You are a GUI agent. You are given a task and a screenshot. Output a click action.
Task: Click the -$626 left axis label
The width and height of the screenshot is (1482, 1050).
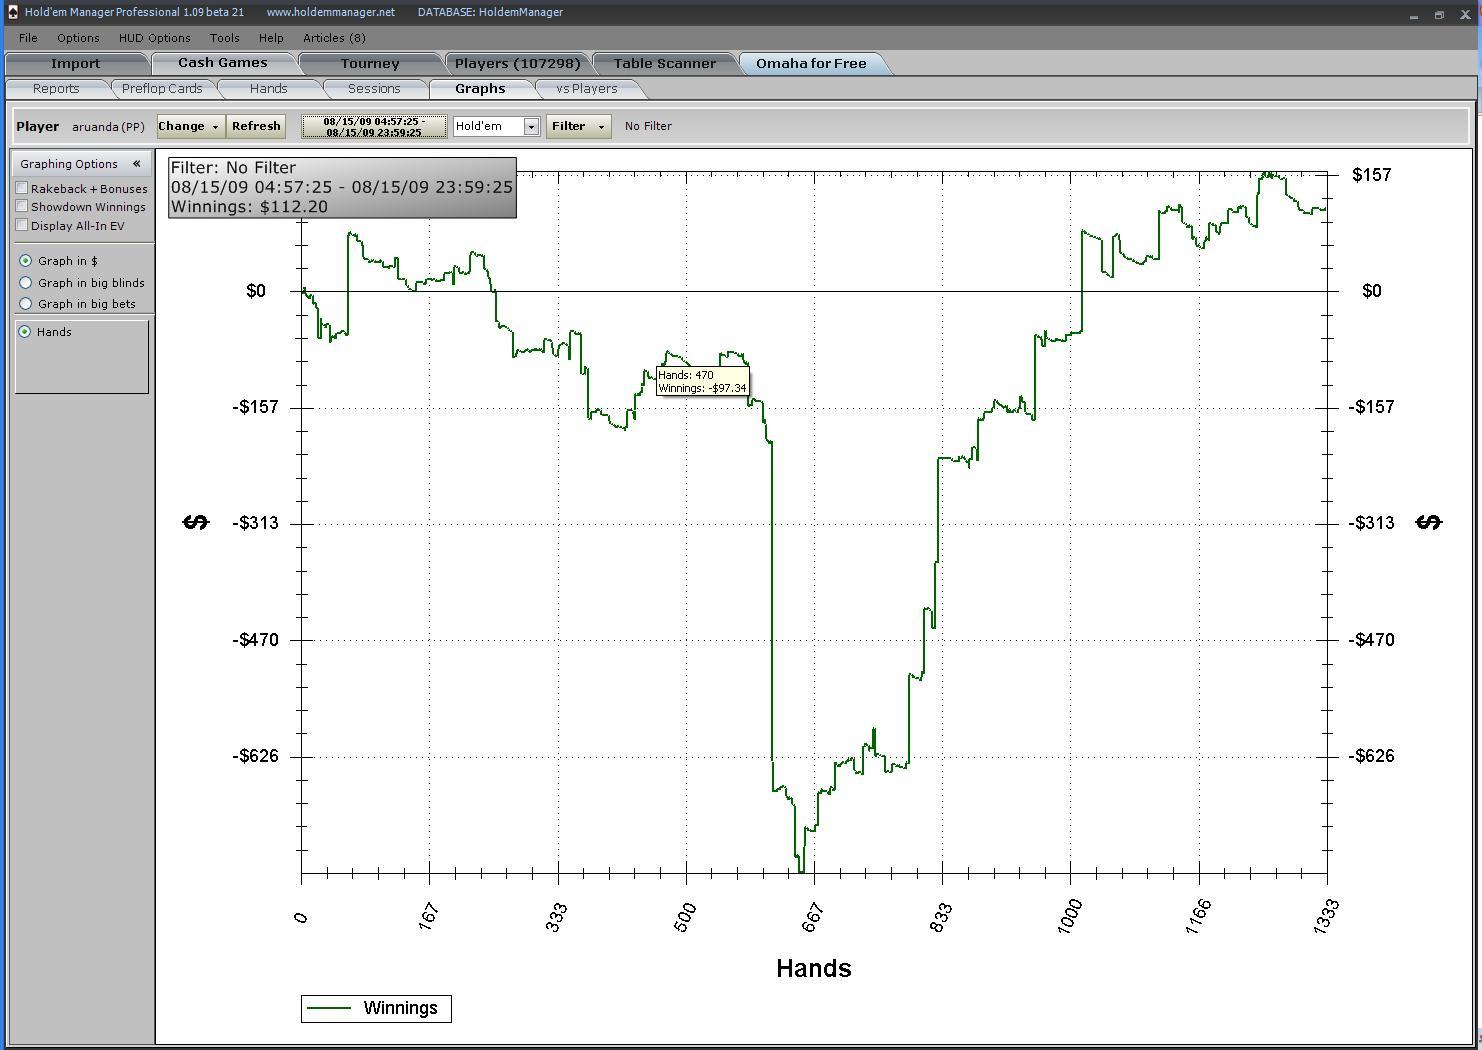click(256, 756)
